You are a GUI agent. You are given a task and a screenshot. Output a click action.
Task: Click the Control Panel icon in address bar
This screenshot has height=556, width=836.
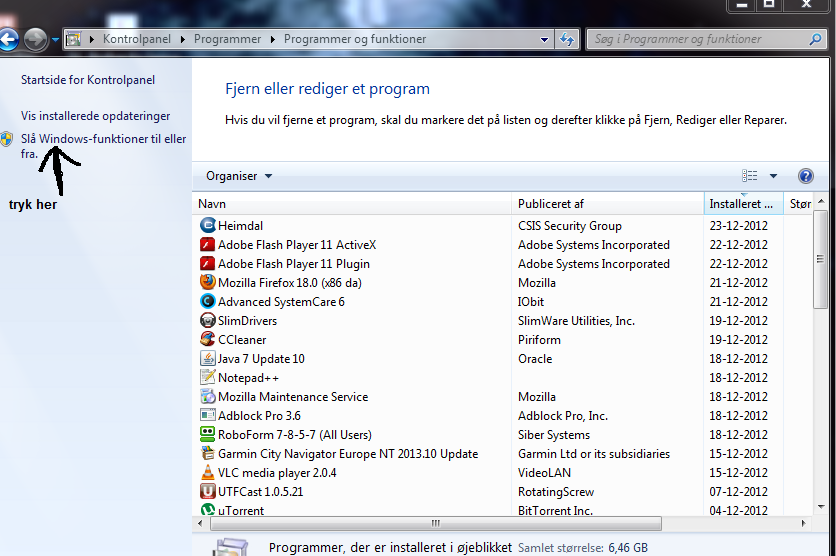[74, 39]
